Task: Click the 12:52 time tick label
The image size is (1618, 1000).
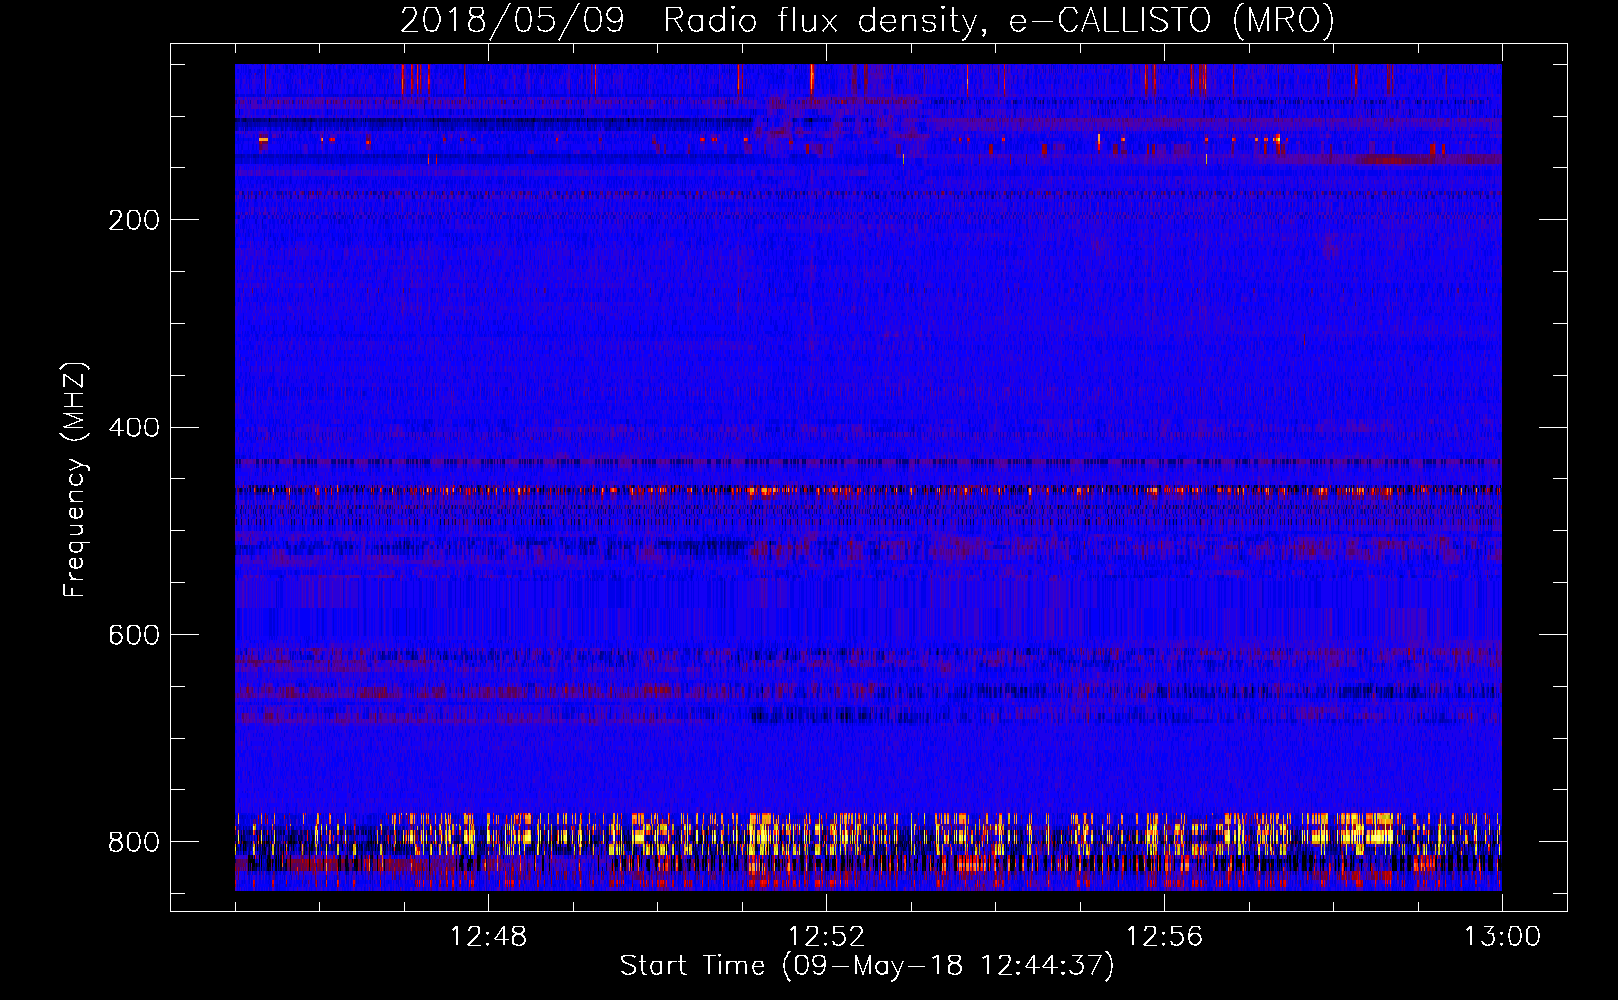Action: tap(826, 937)
